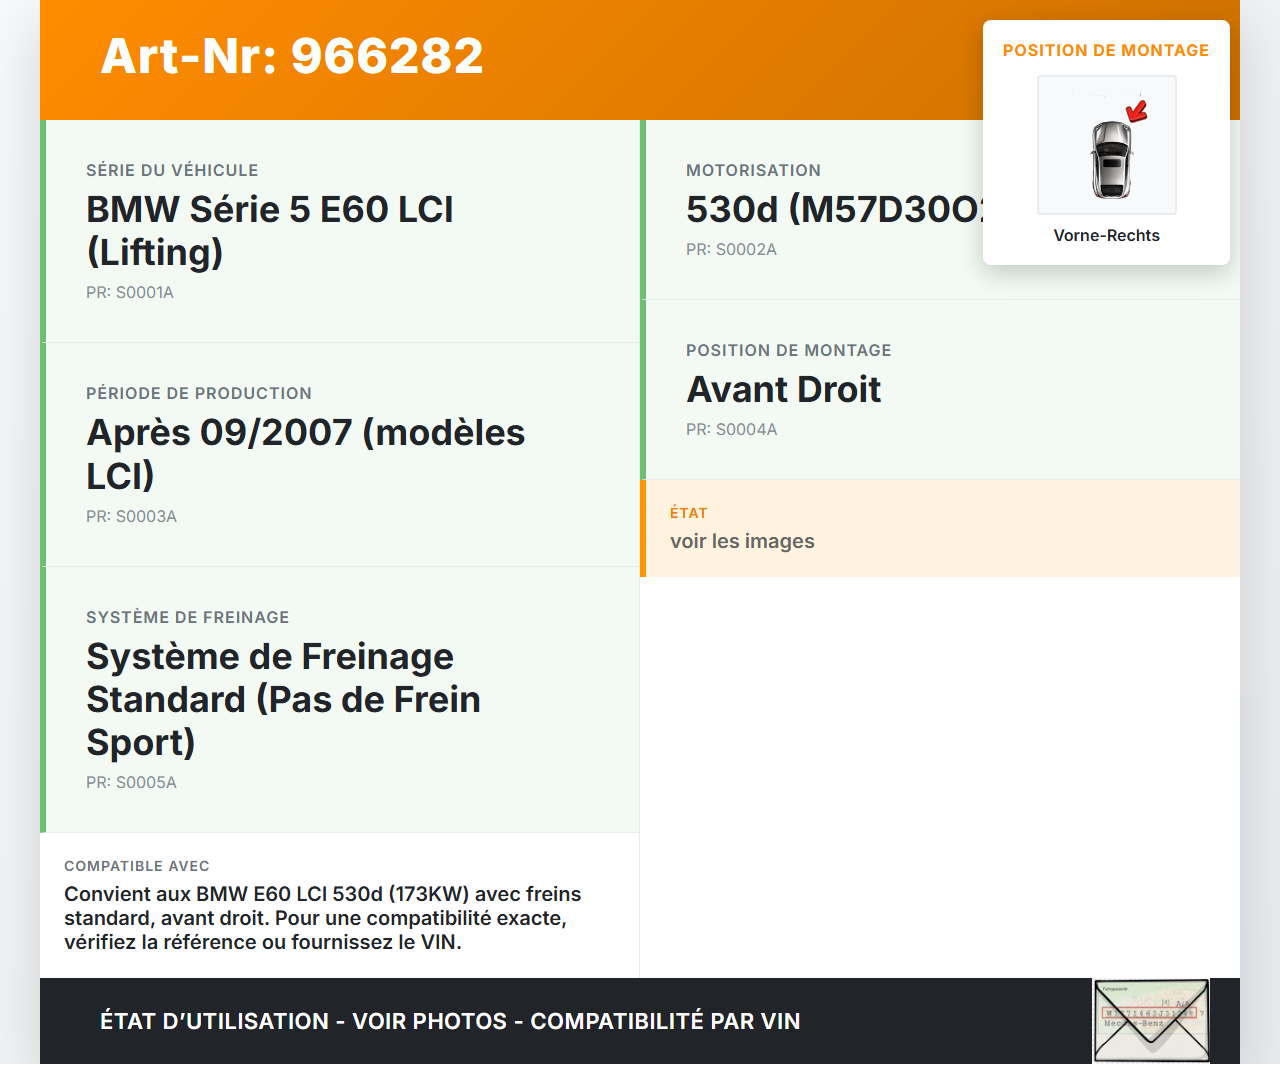Viewport: 1280px width, 1065px height.
Task: Click the red arrow on the car diagram
Action: [1137, 110]
